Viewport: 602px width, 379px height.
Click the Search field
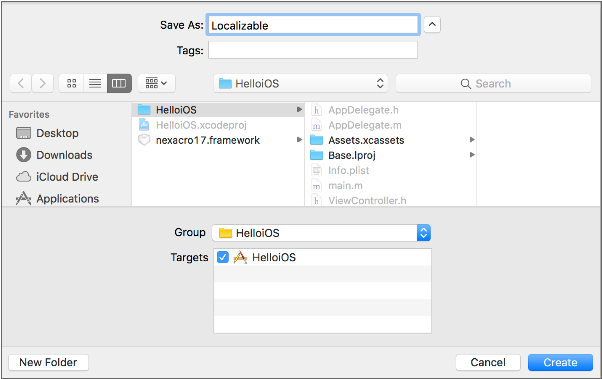[x=493, y=83]
